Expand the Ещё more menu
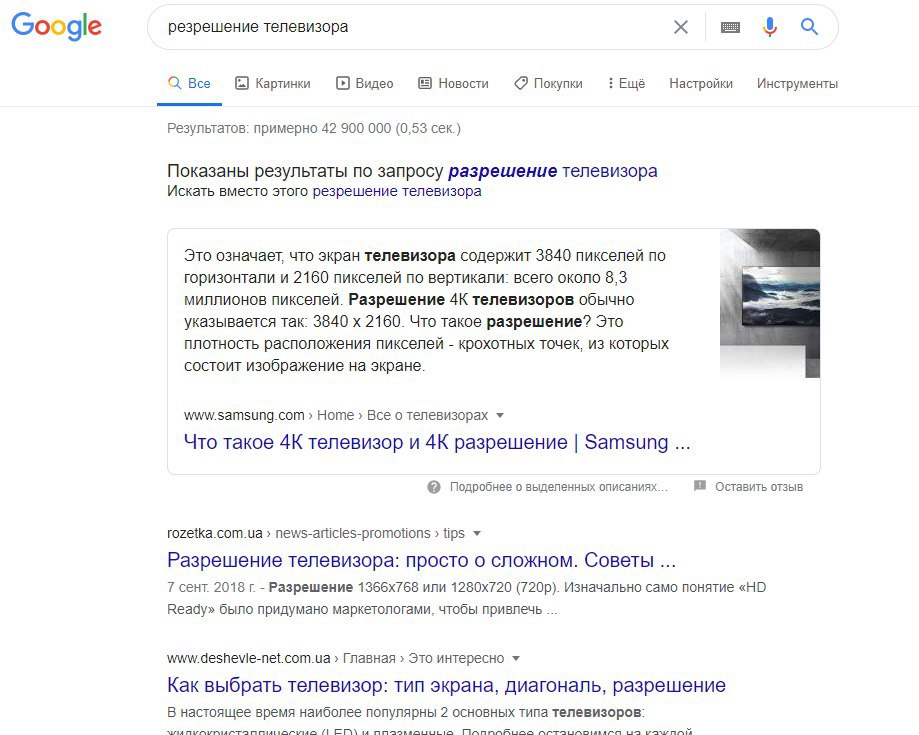 tap(627, 84)
